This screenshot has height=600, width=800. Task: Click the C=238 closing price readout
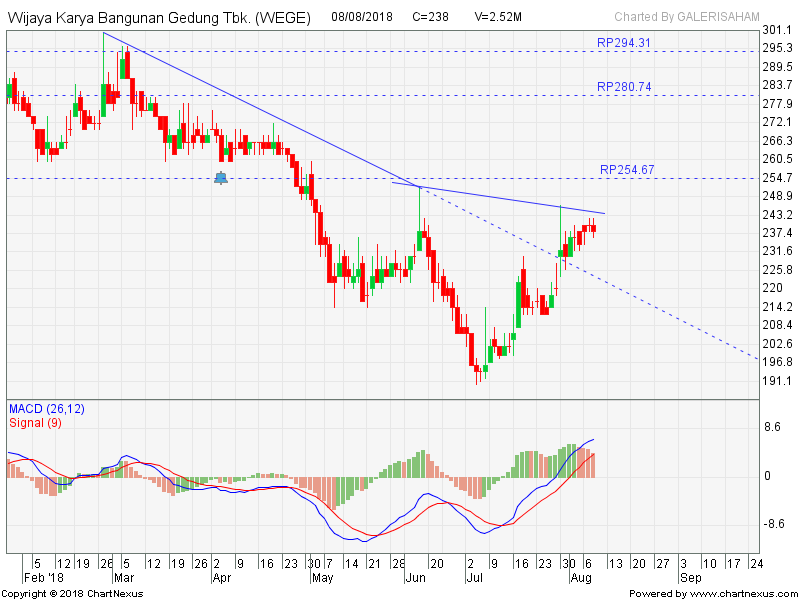point(432,18)
